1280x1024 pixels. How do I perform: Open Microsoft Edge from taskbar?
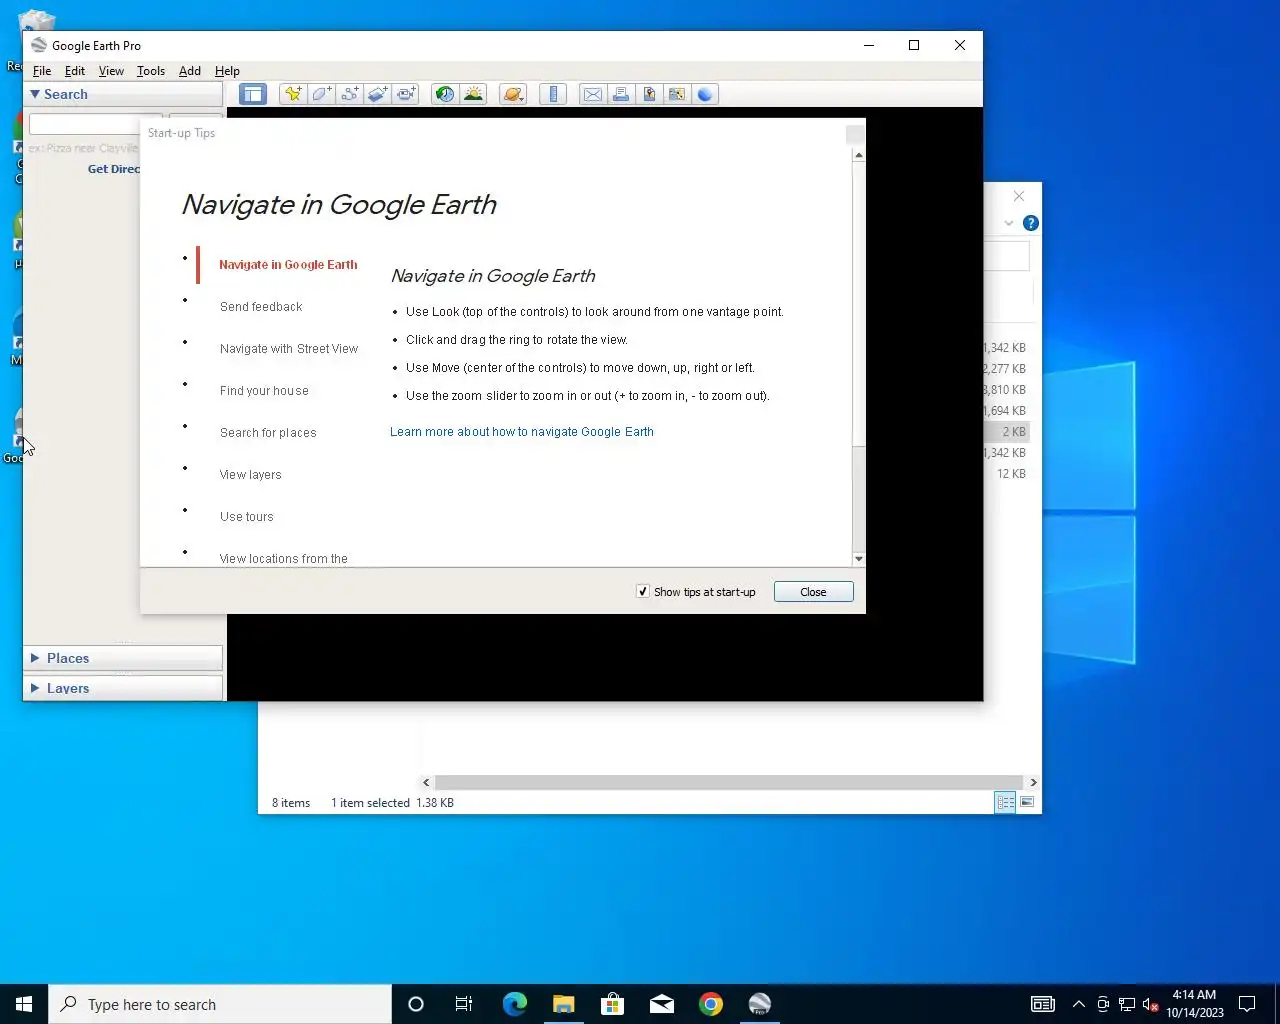coord(514,1004)
